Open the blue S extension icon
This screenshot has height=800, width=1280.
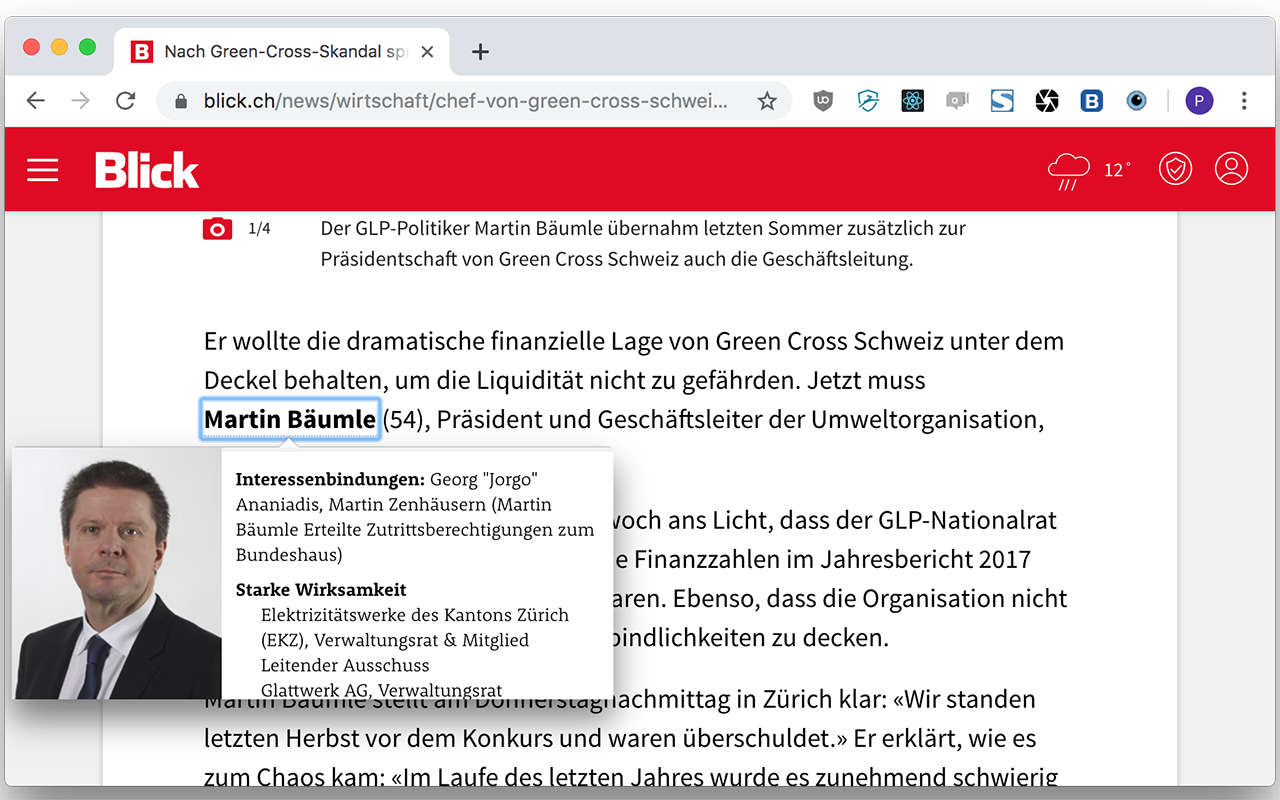point(1002,100)
